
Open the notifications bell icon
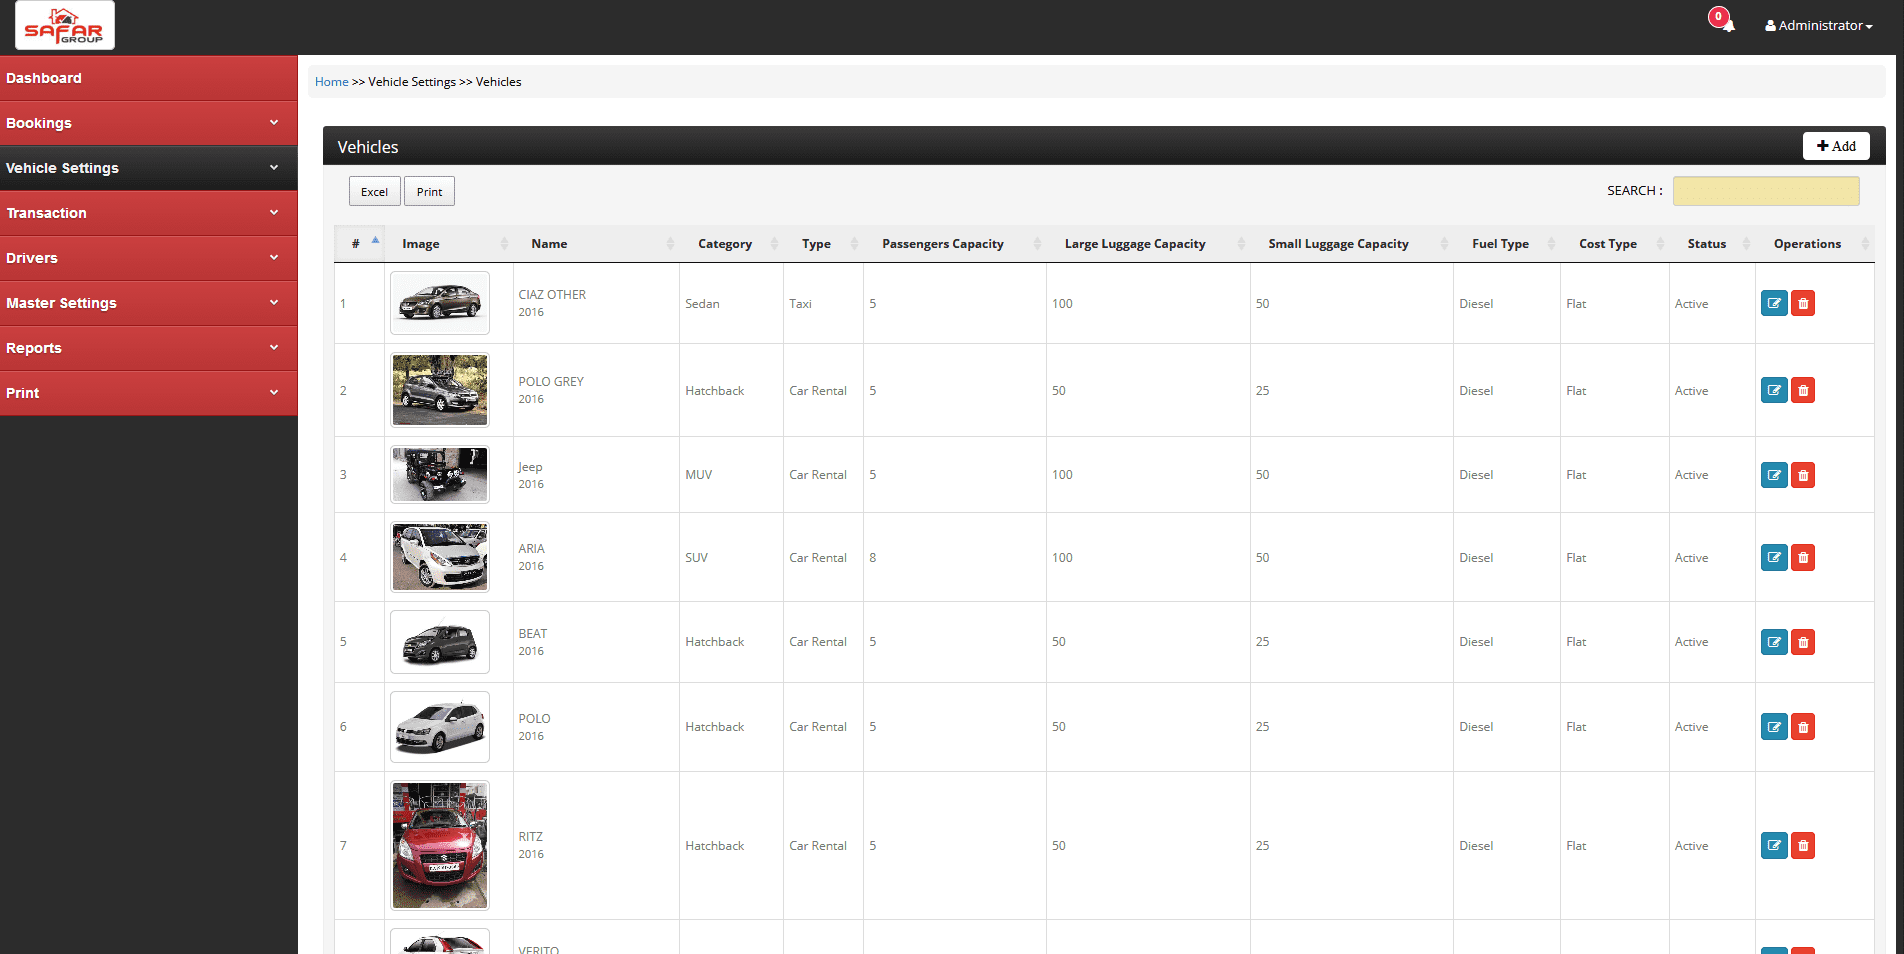(1727, 24)
